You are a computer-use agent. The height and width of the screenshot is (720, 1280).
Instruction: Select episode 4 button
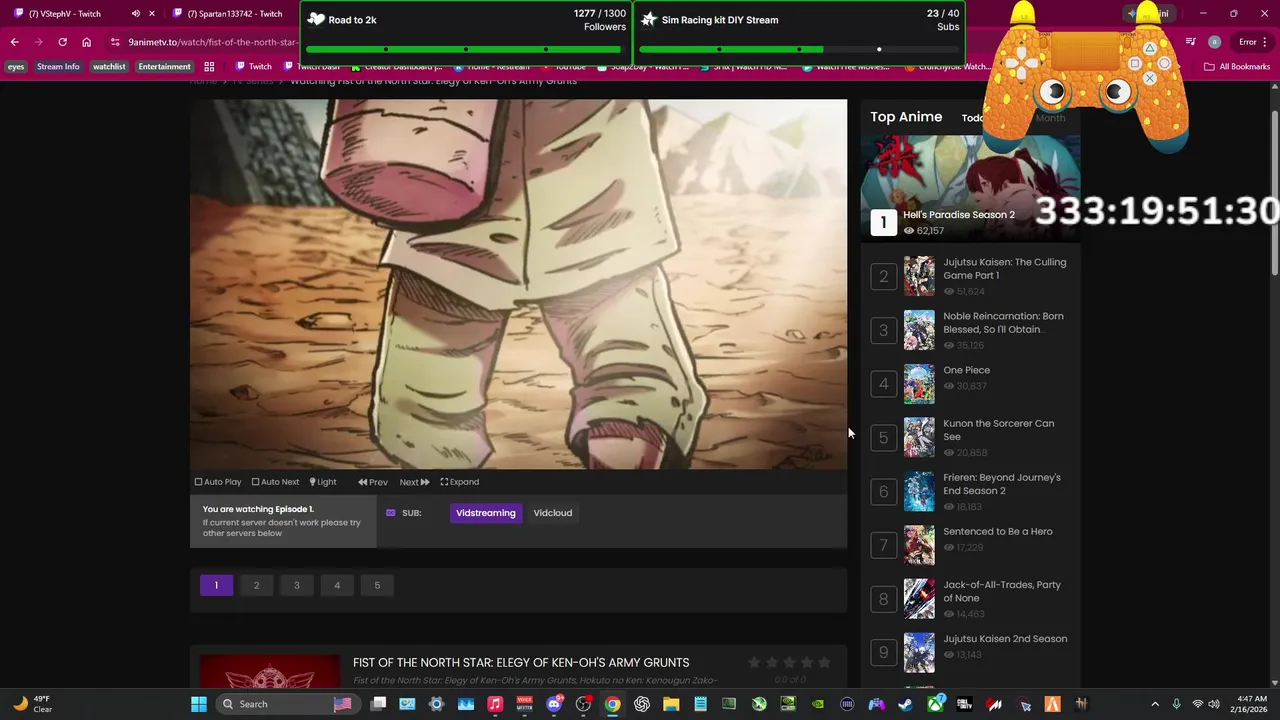(337, 585)
